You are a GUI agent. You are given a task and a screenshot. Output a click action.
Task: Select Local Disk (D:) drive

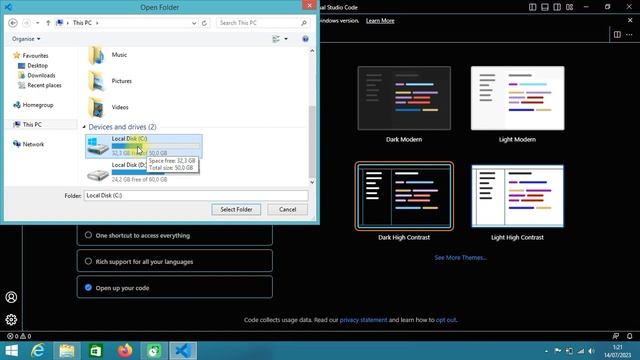pyautogui.click(x=143, y=172)
